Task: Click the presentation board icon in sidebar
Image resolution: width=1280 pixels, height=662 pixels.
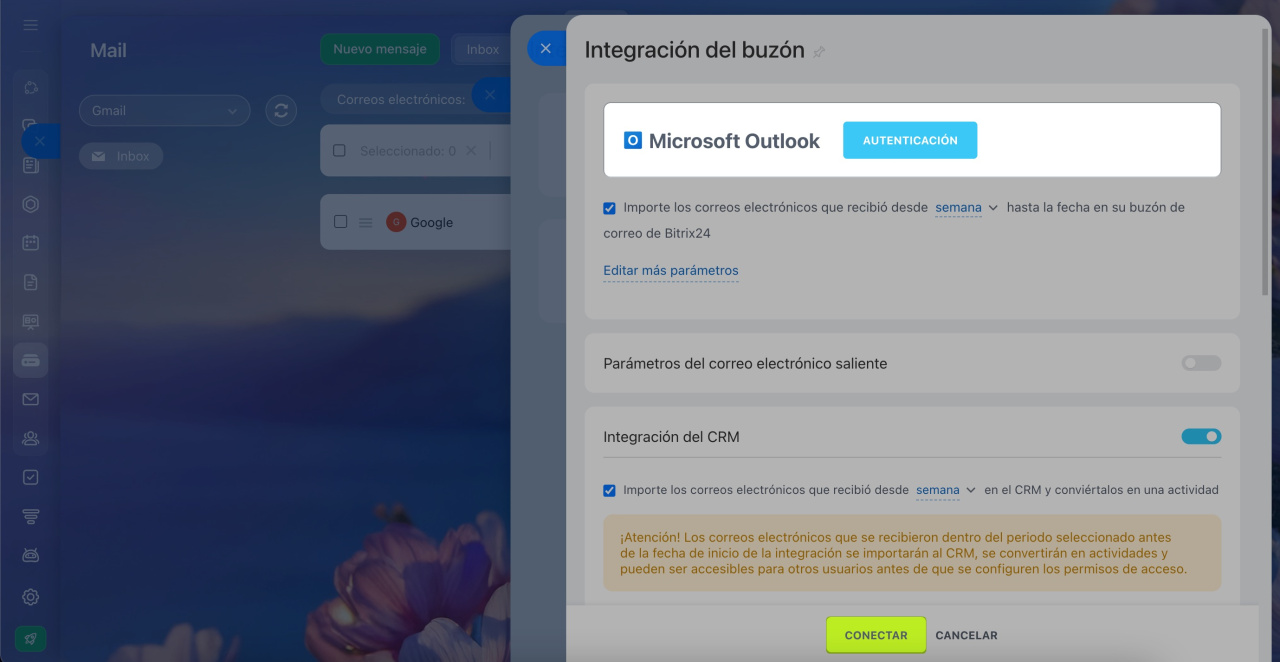Action: (x=30, y=321)
